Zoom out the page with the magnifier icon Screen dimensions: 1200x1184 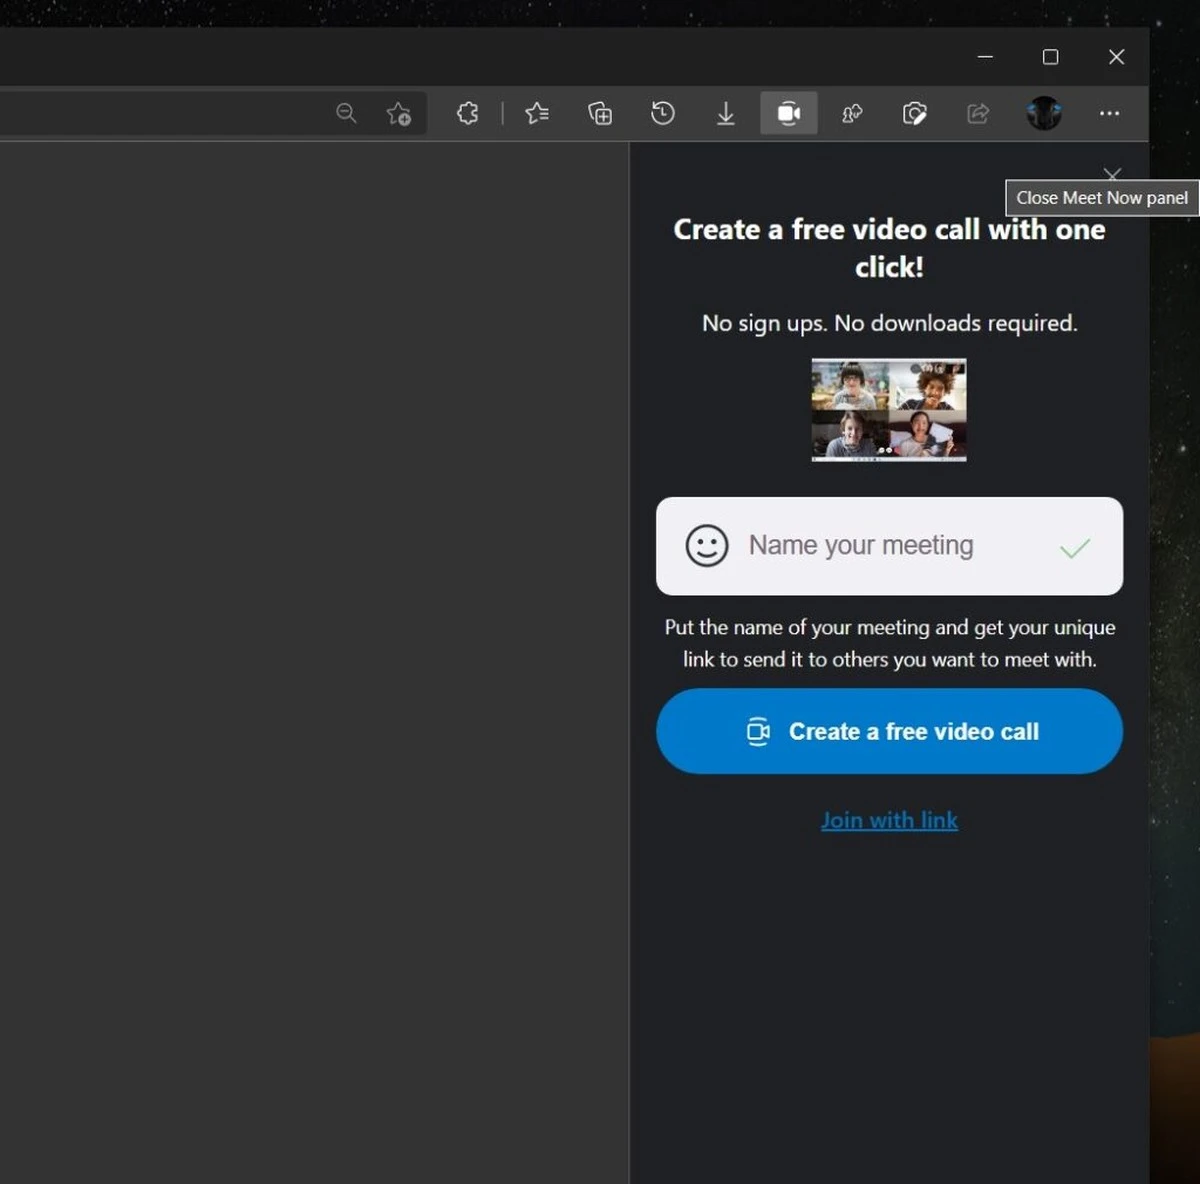(346, 113)
